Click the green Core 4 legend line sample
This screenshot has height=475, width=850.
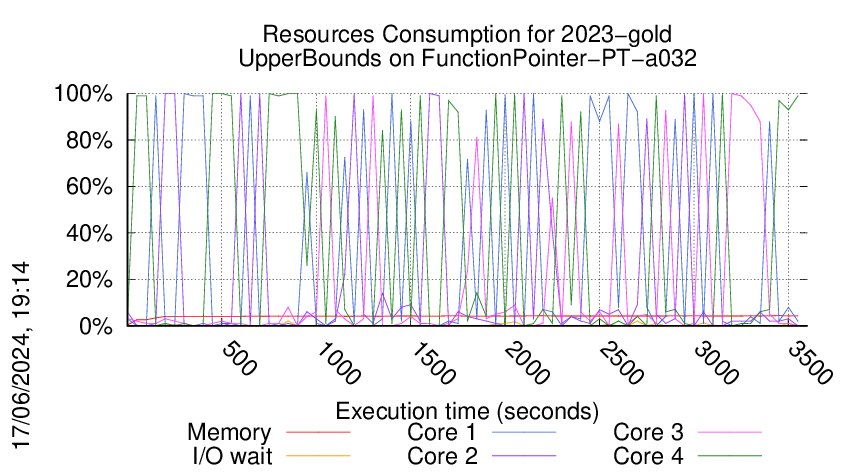(730, 455)
